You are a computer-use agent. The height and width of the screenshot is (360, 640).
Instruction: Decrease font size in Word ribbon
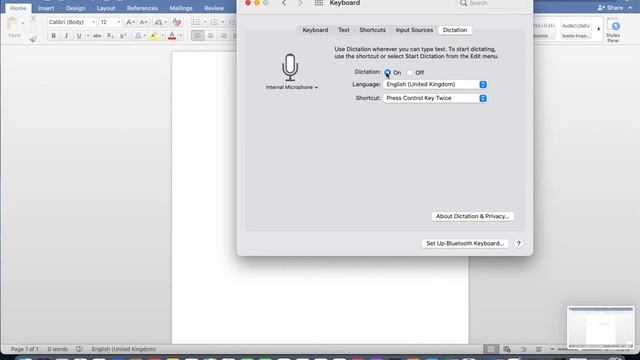[x=143, y=22]
